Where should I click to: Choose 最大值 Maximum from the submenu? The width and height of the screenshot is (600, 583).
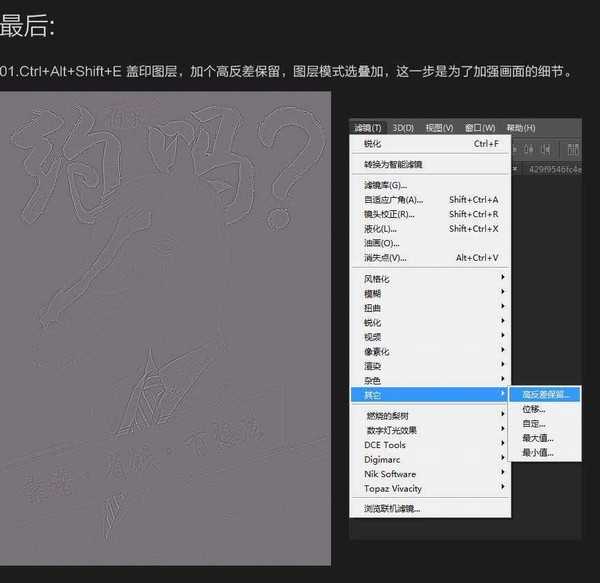537,438
